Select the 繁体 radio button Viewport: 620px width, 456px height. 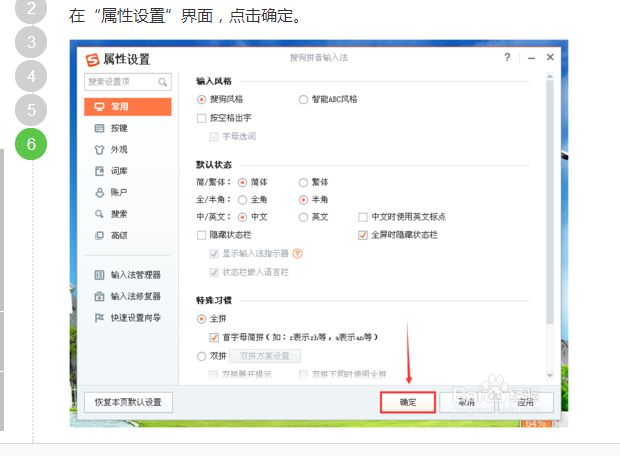tap(303, 182)
